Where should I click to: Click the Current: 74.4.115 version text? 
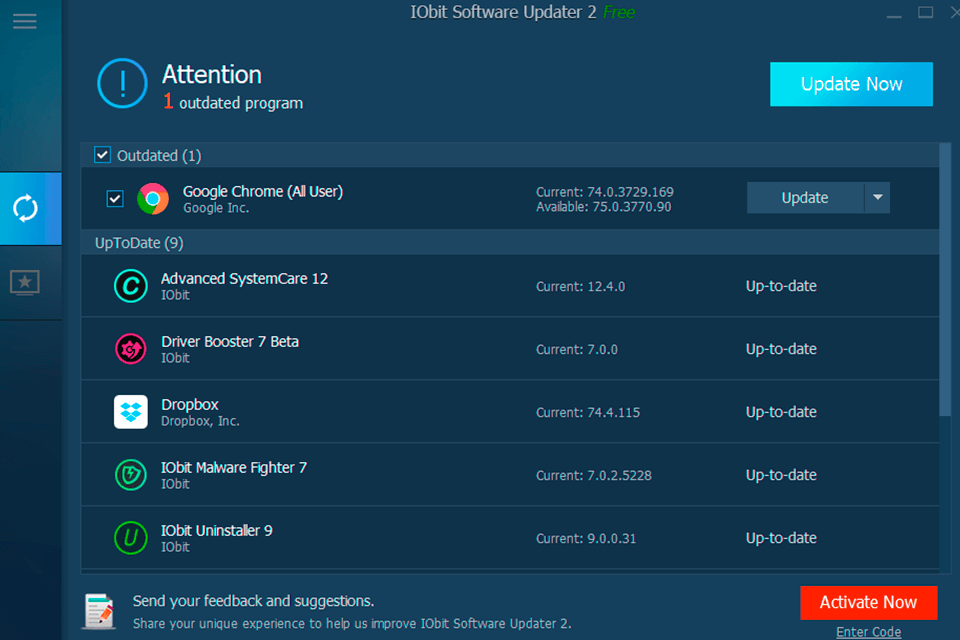(588, 413)
